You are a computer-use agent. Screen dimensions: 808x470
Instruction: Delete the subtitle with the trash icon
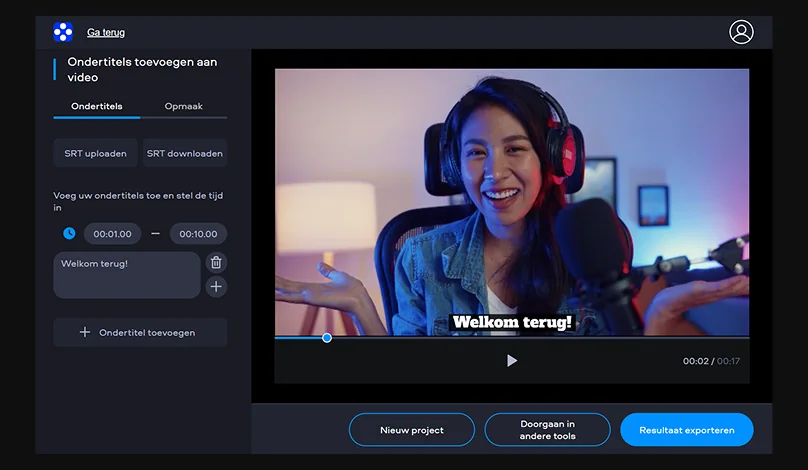coord(216,262)
